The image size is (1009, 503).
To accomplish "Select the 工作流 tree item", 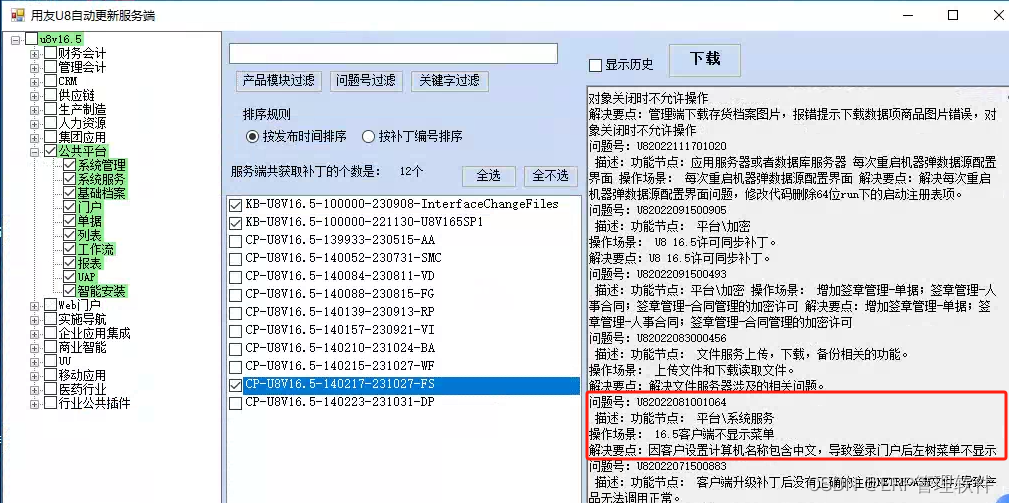I will 96,250.
